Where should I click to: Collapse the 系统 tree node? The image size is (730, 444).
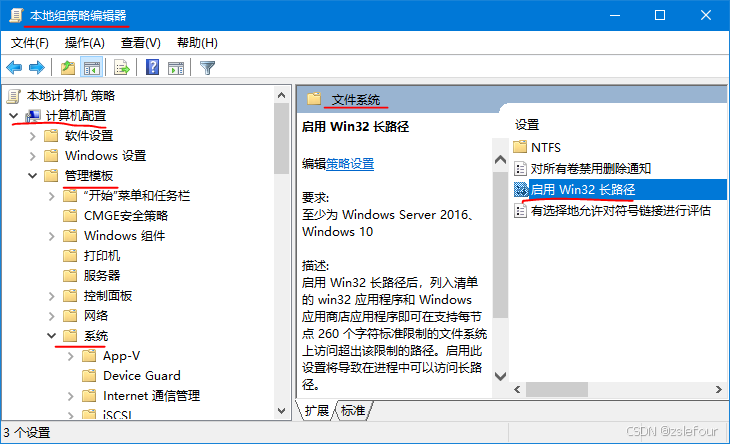(52, 336)
